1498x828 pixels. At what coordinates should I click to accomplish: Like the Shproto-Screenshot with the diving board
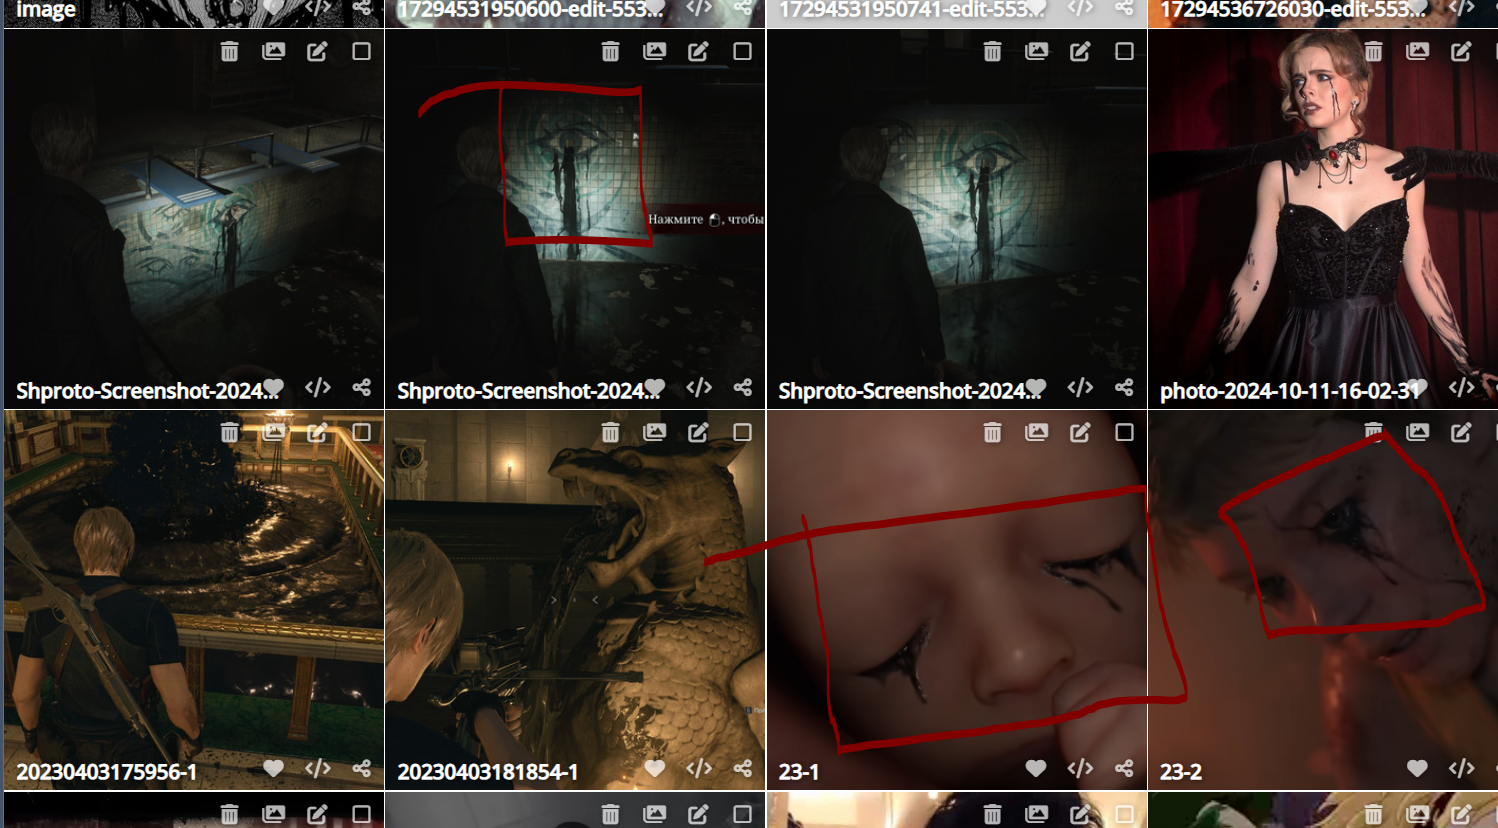point(273,387)
